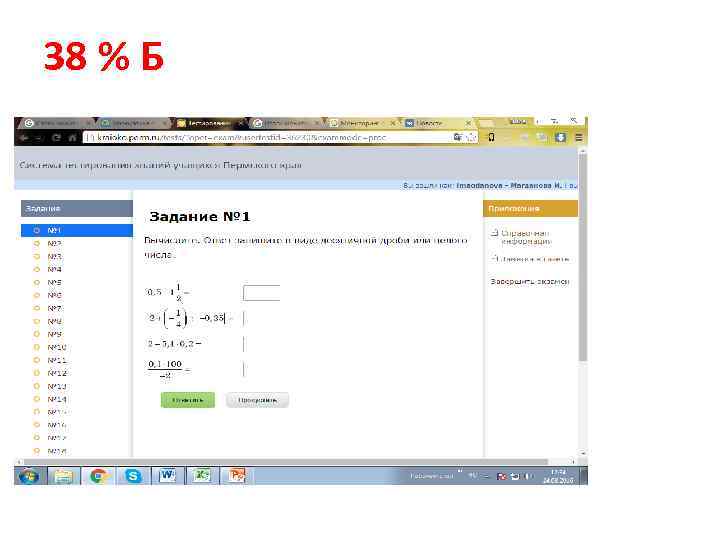Click the Приложения panel header
The image size is (720, 540).
[530, 208]
